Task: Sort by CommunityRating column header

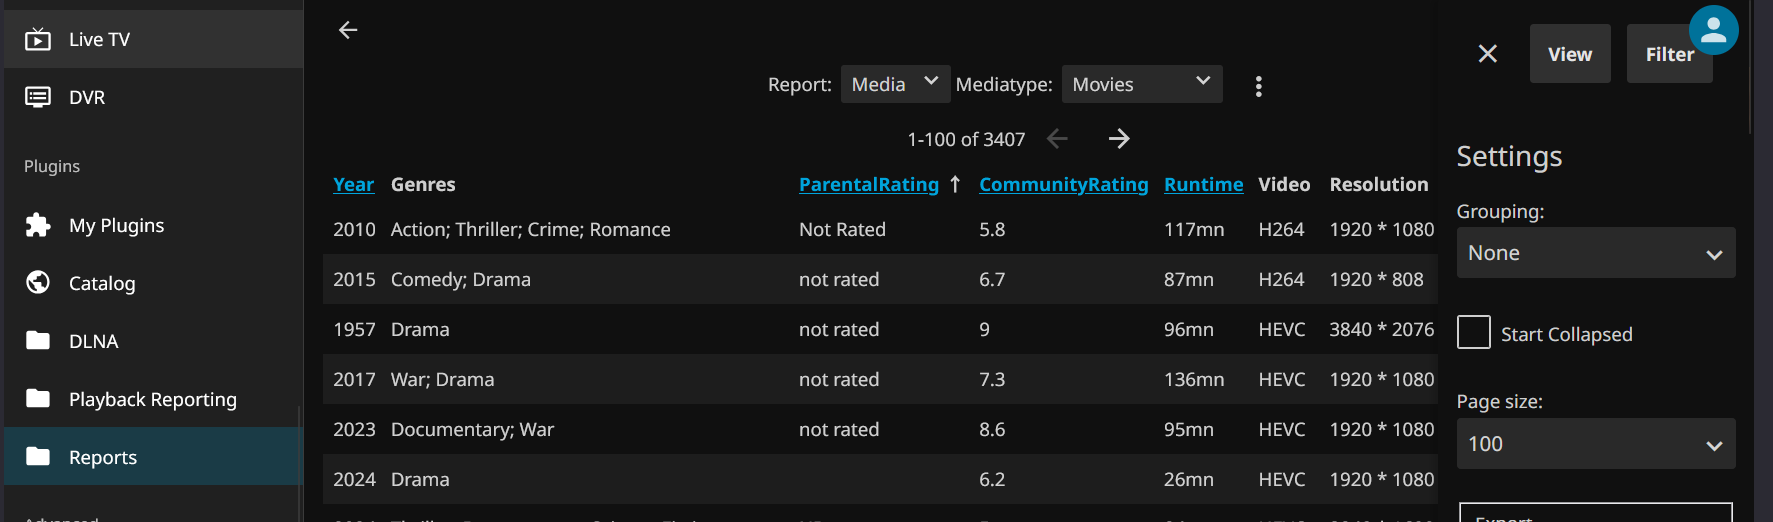Action: [1063, 184]
